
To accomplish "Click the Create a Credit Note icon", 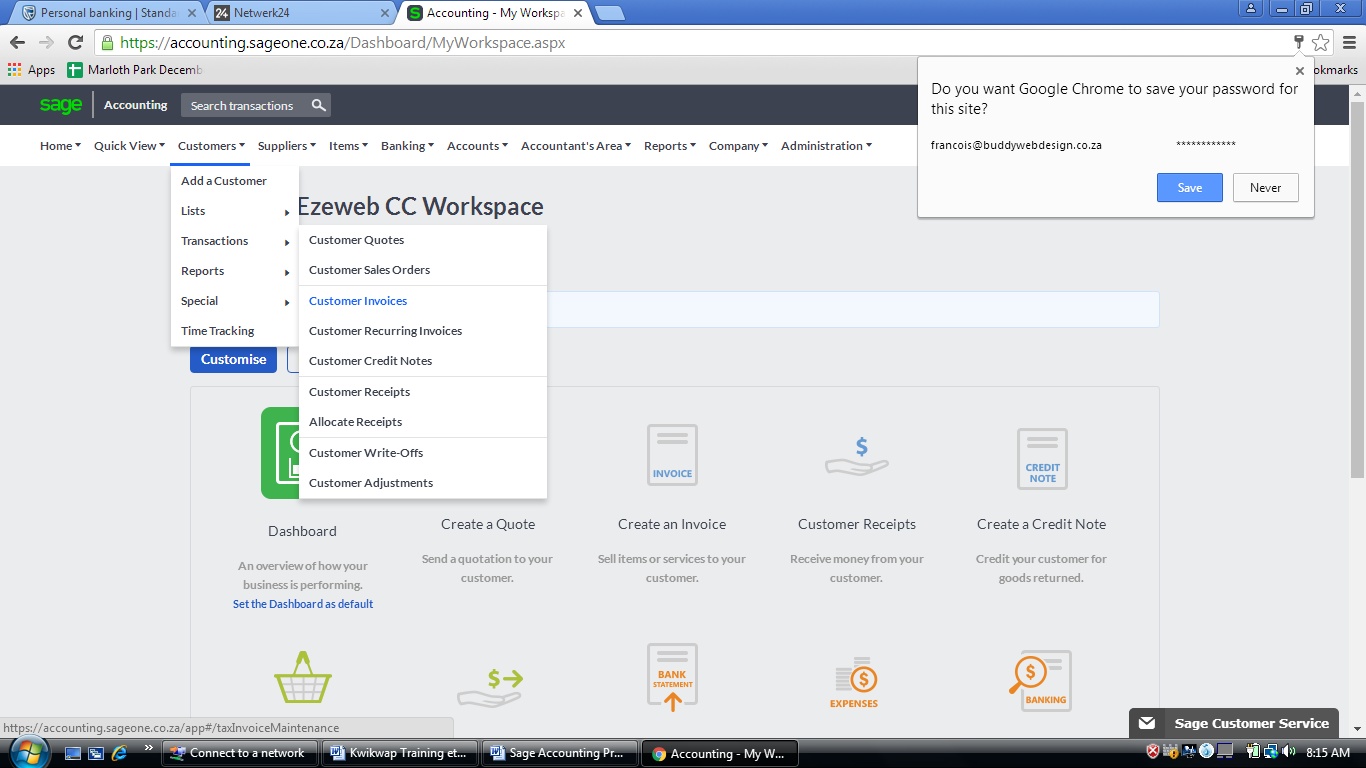I will [1042, 459].
